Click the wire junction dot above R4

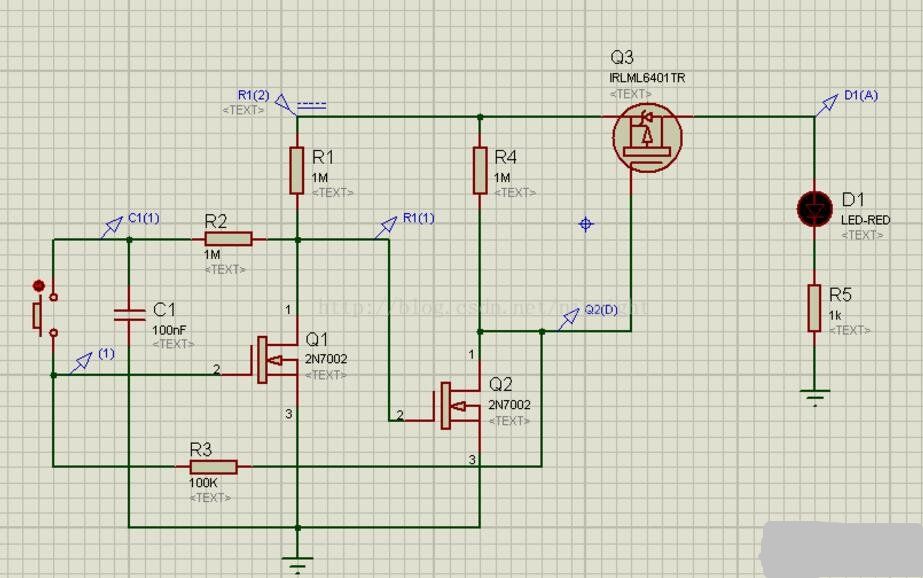click(x=480, y=117)
